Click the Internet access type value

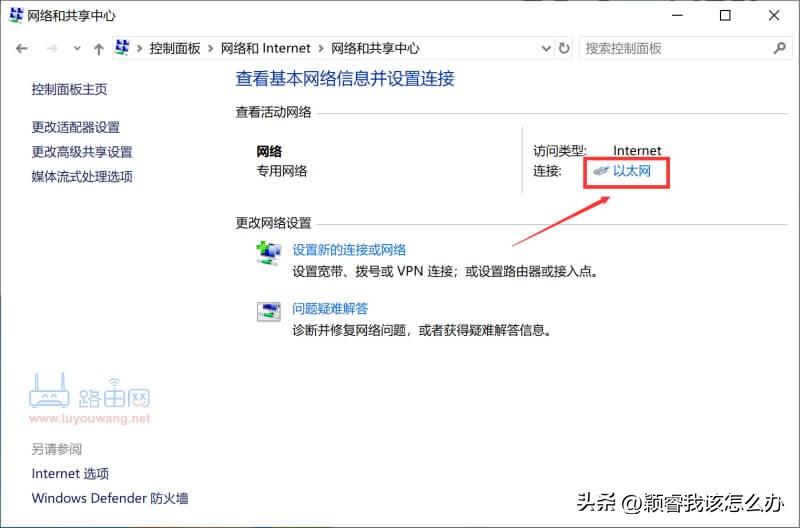(x=637, y=150)
